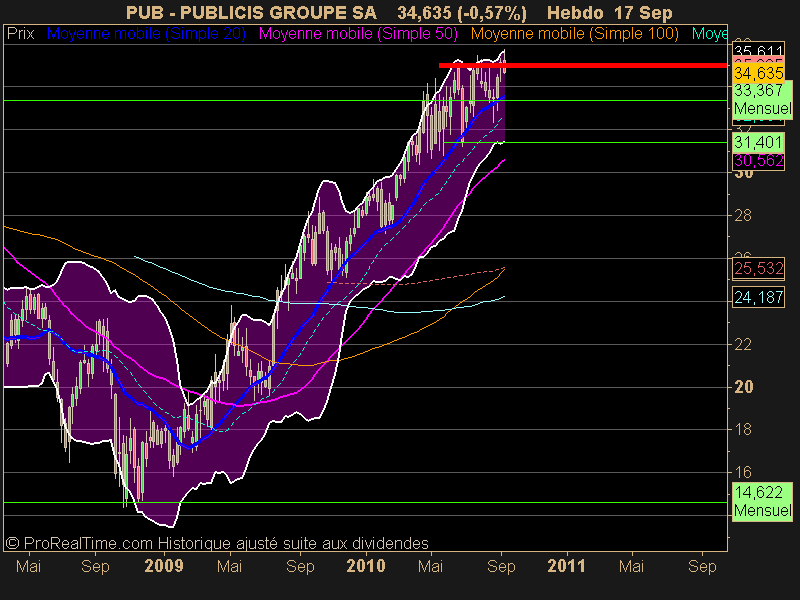The image size is (800, 600).
Task: Click the 14,622 Mensuel green label
Action: 762,502
